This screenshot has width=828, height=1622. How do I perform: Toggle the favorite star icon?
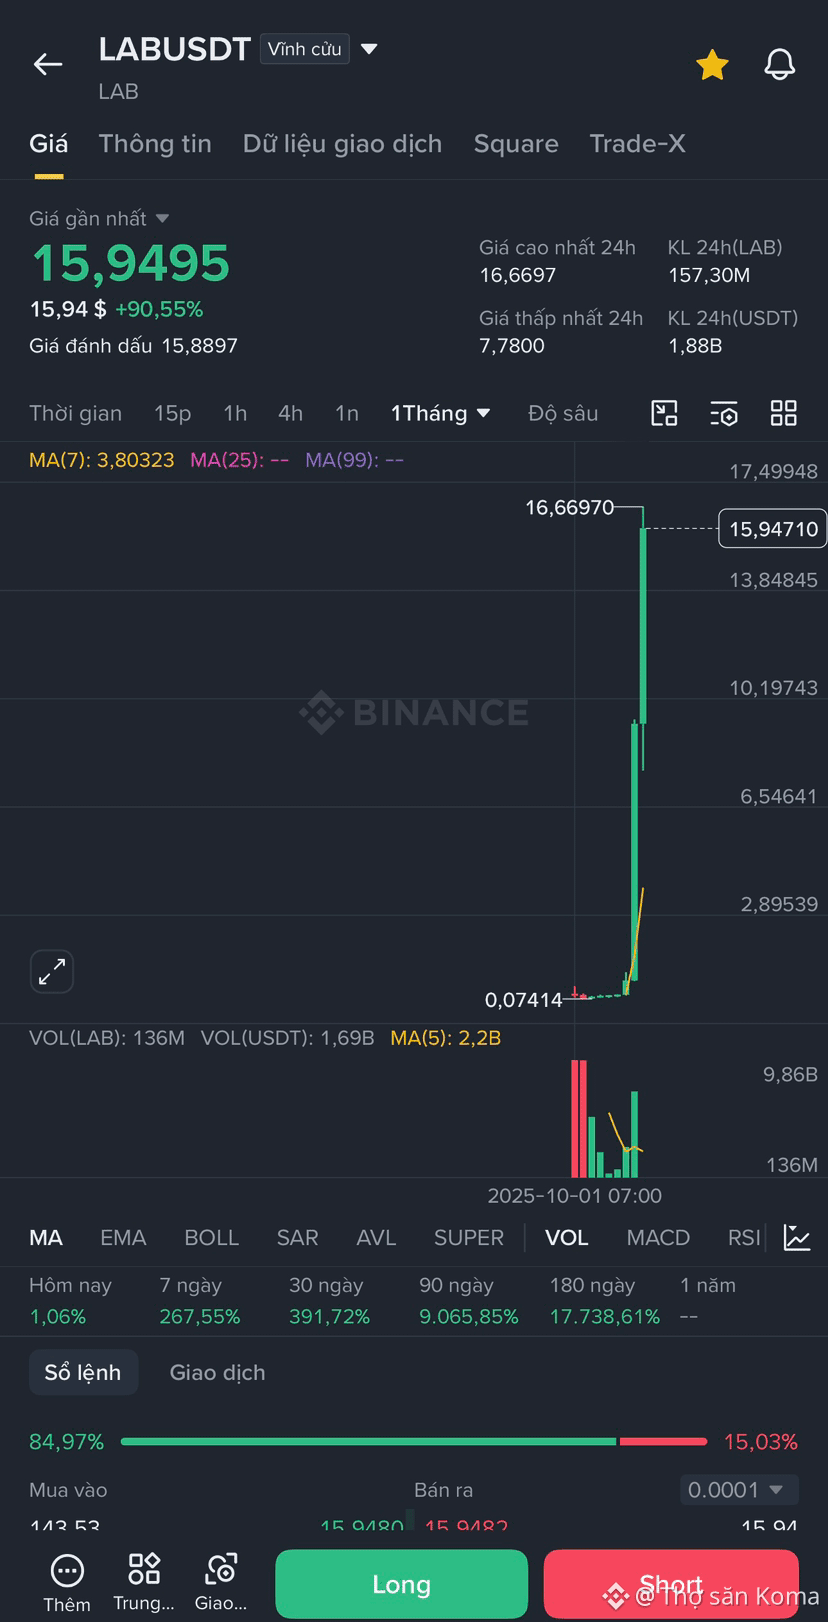(712, 65)
